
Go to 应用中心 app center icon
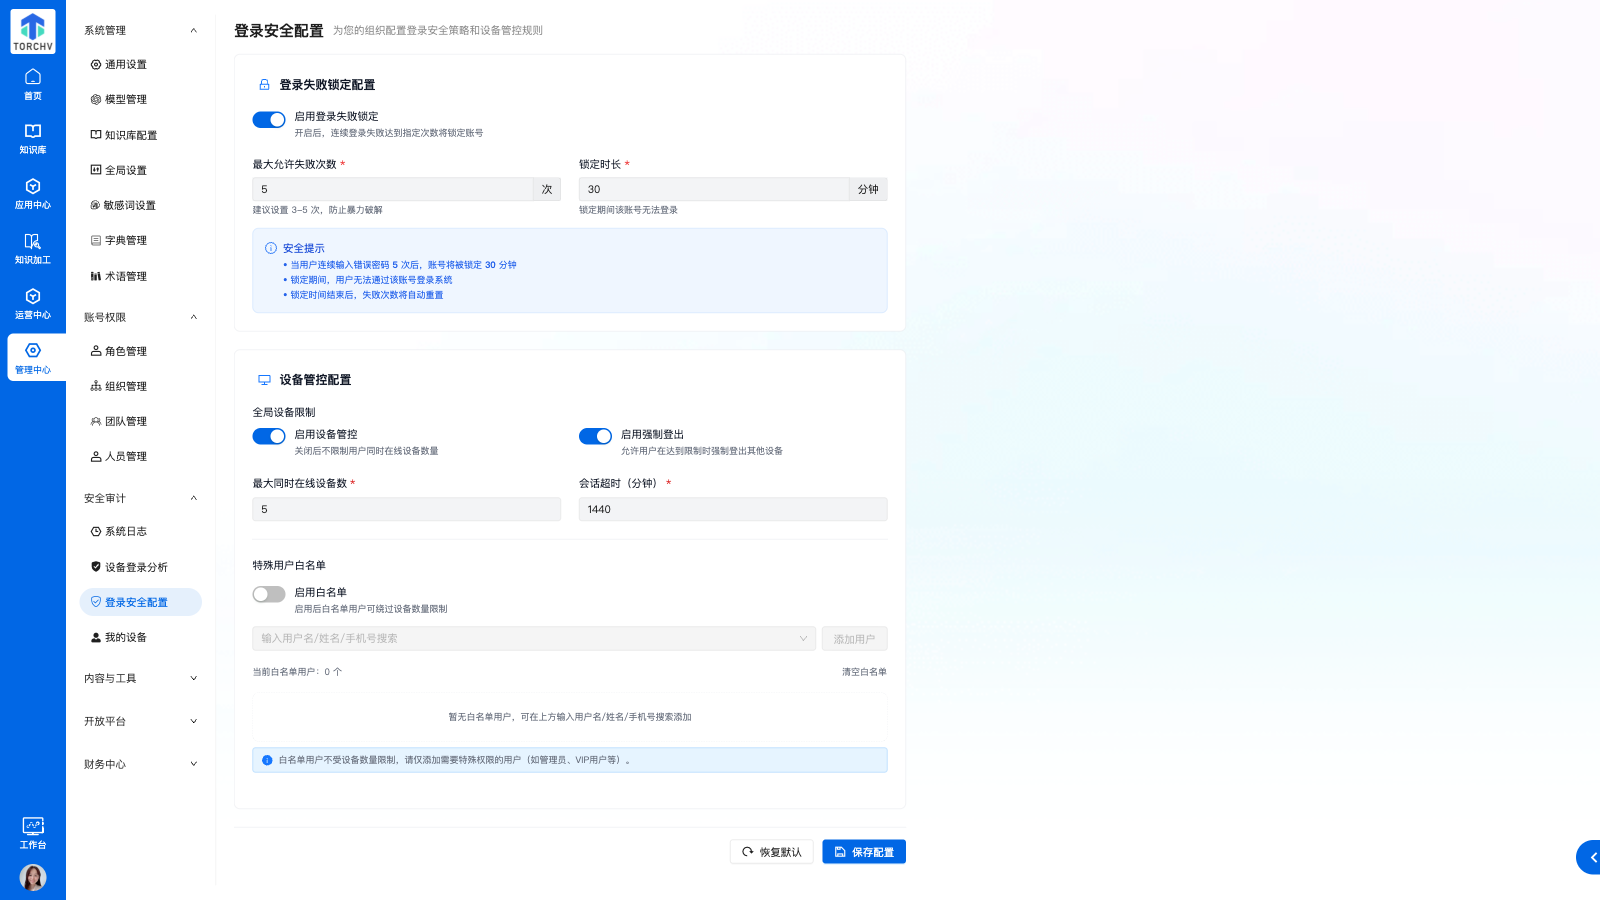pyautogui.click(x=32, y=193)
